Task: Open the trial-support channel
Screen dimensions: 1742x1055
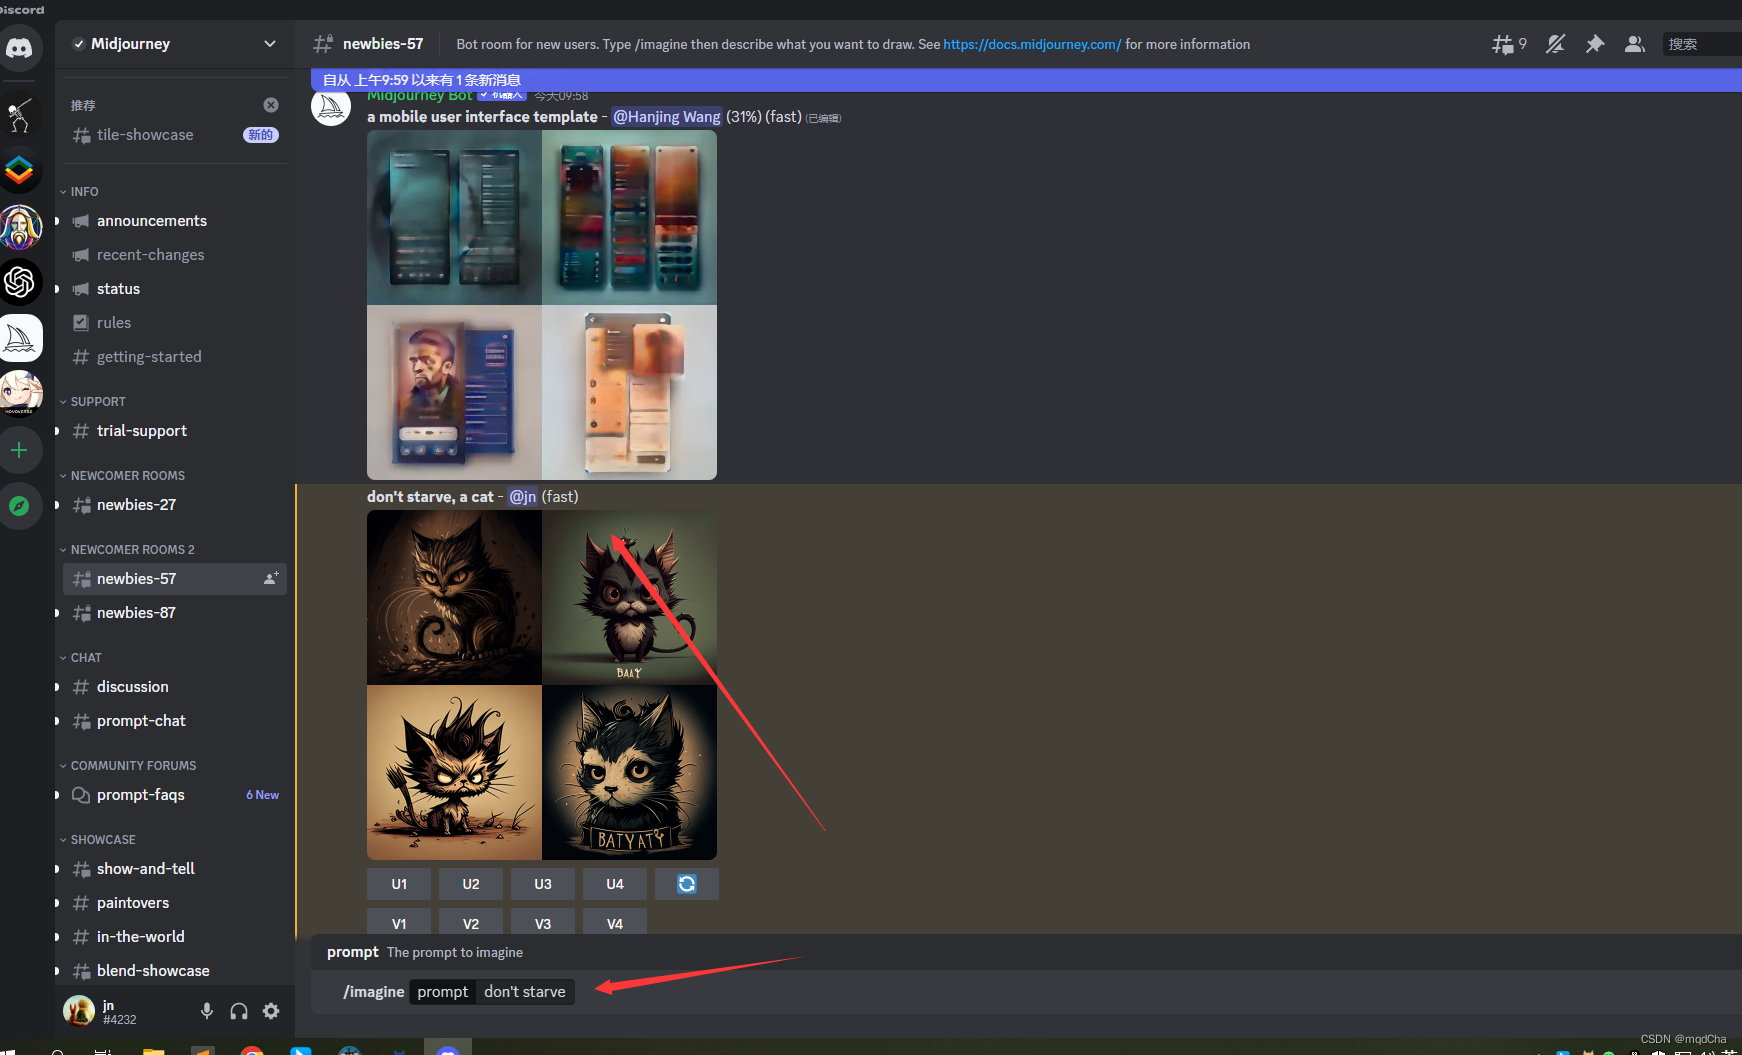Action: 175,431
